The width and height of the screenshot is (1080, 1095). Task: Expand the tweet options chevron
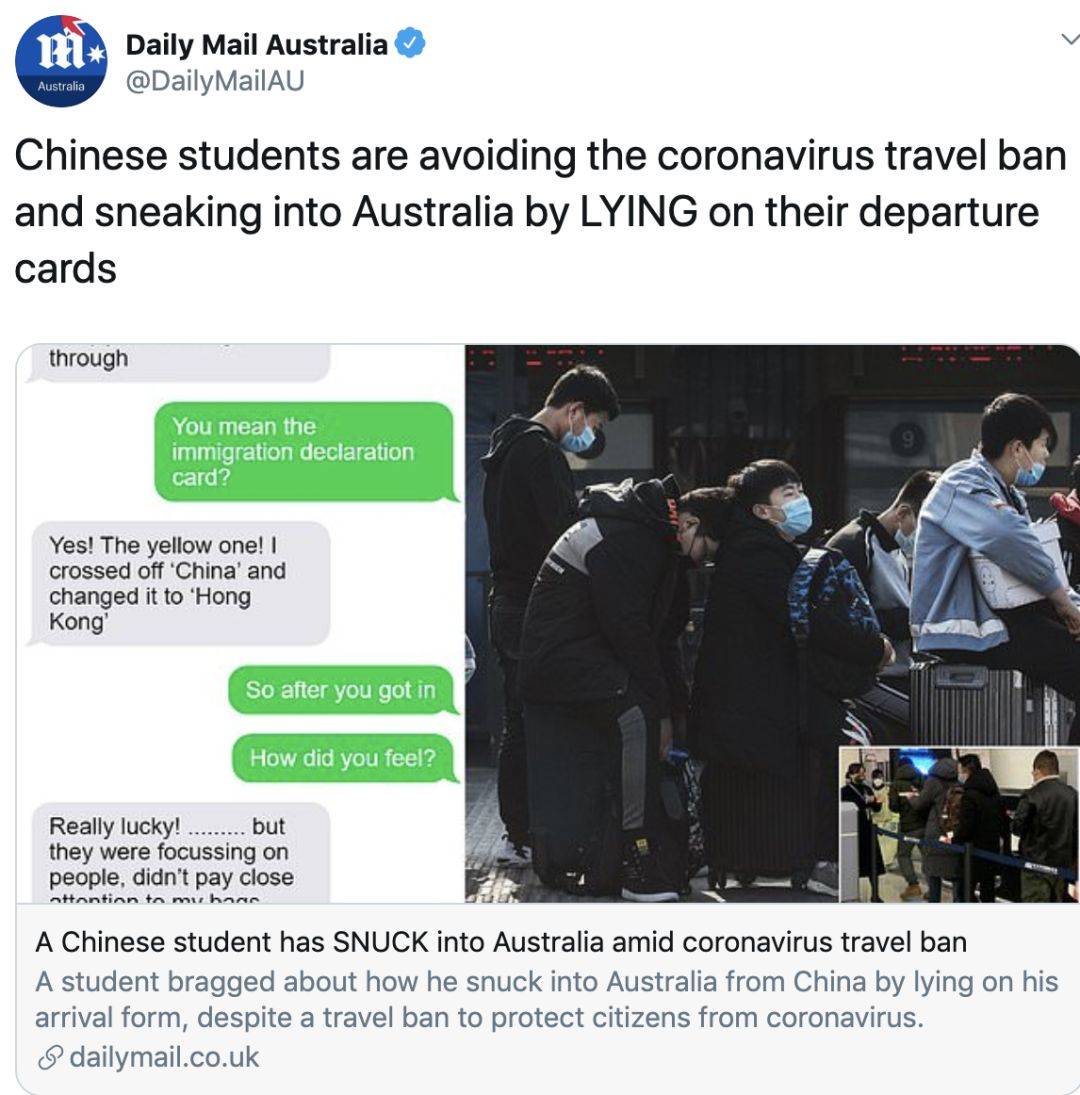1070,39
